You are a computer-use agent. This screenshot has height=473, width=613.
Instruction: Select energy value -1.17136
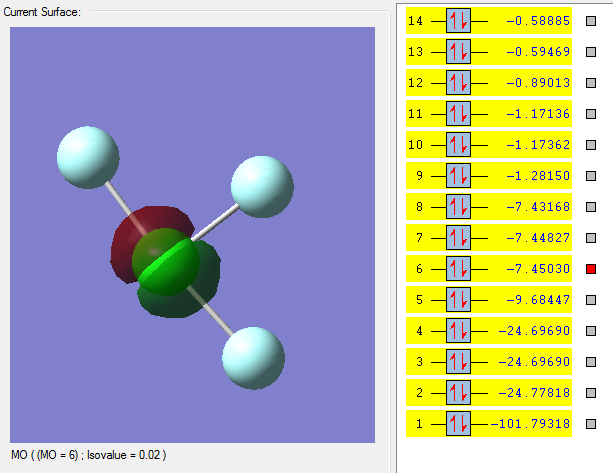tap(538, 113)
